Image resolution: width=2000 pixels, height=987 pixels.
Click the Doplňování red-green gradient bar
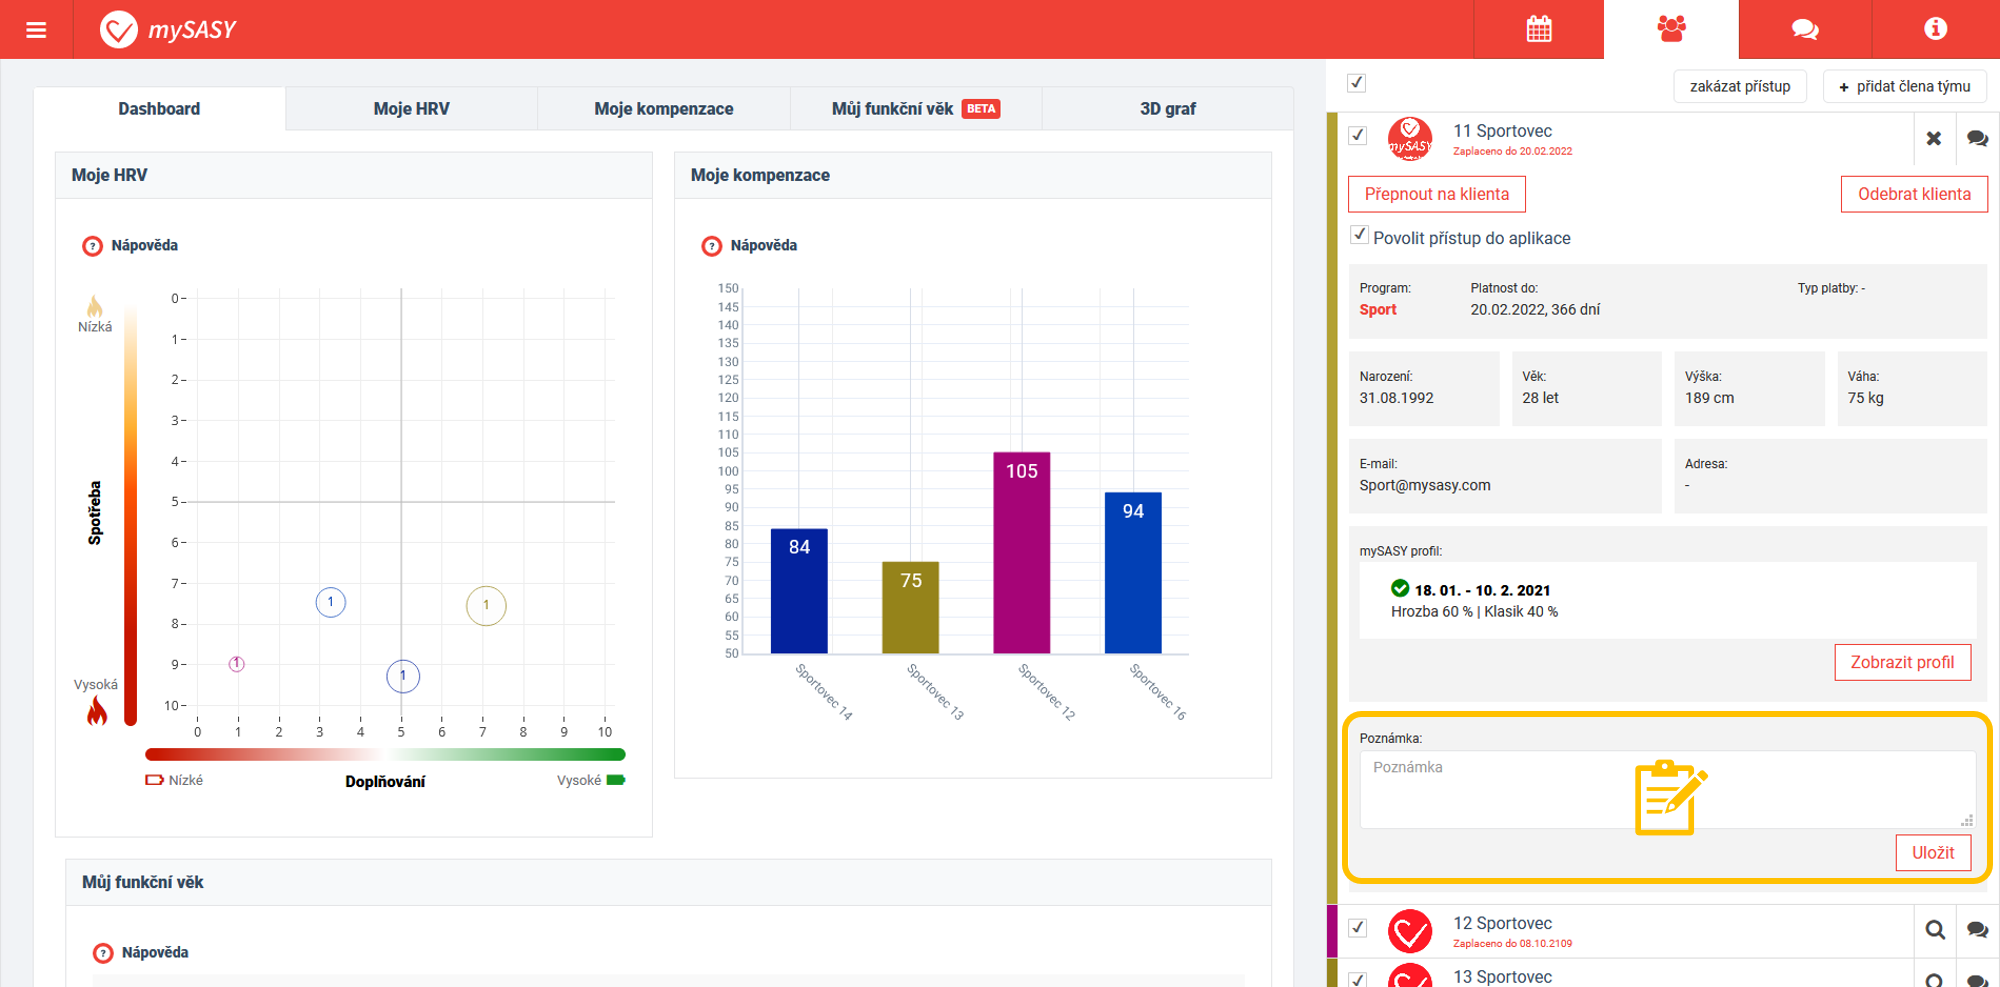[x=385, y=755]
